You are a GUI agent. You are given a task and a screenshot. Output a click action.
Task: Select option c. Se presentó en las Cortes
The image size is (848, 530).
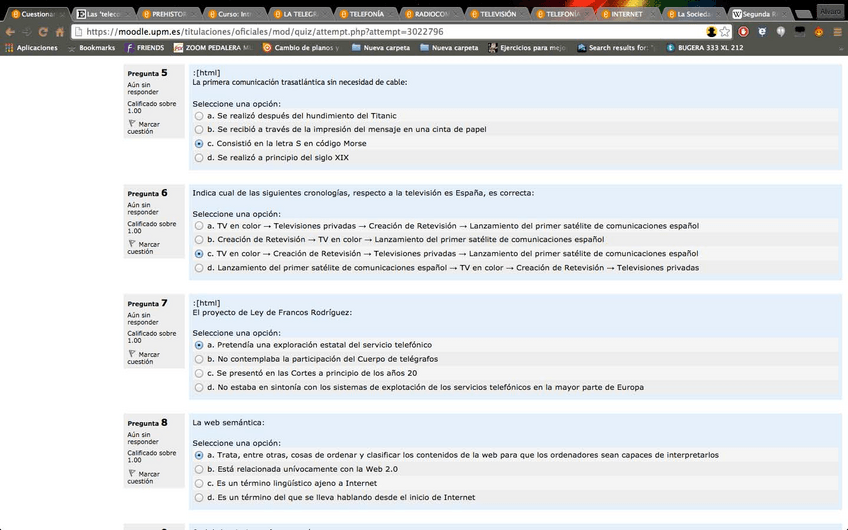(x=199, y=373)
